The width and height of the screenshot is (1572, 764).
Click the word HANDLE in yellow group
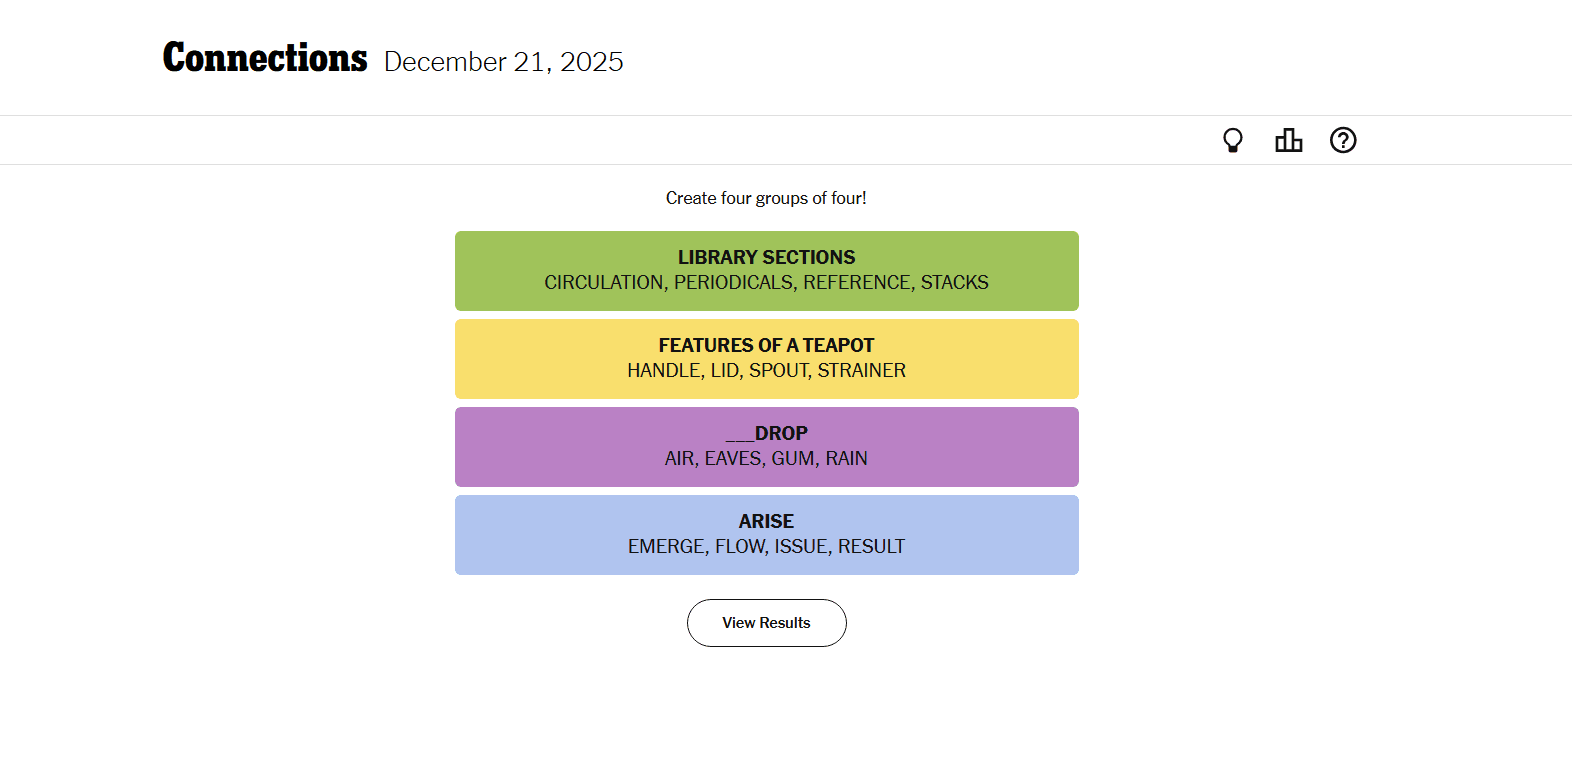[663, 371]
